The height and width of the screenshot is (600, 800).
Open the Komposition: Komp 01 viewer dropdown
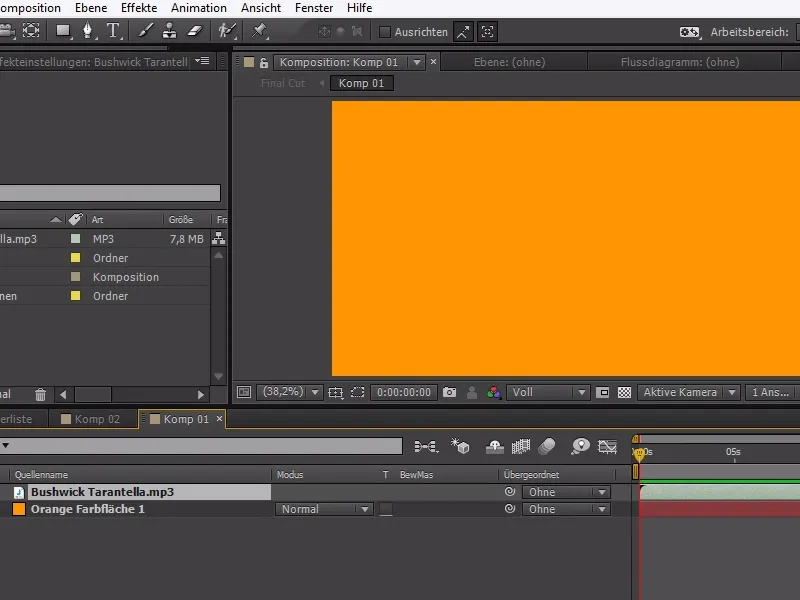[417, 62]
